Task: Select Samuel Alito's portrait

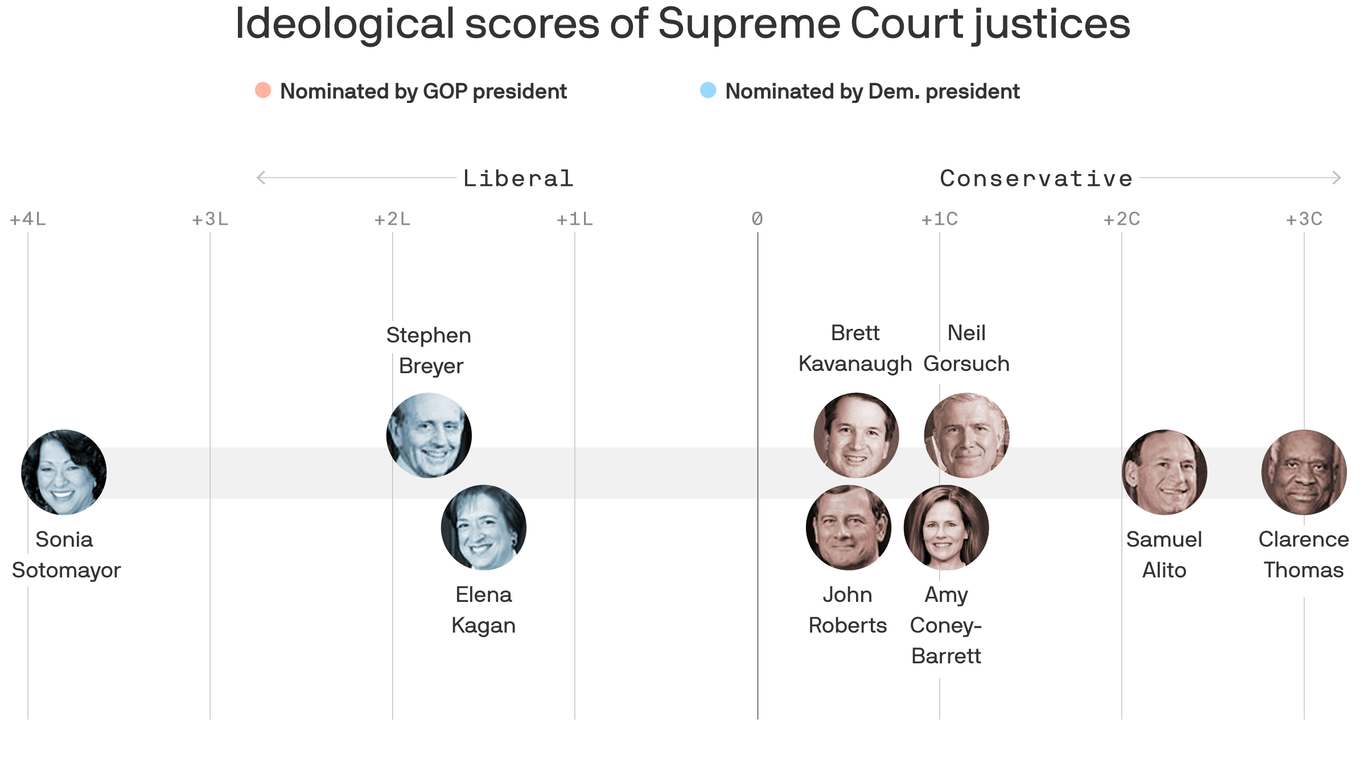Action: tap(1164, 473)
